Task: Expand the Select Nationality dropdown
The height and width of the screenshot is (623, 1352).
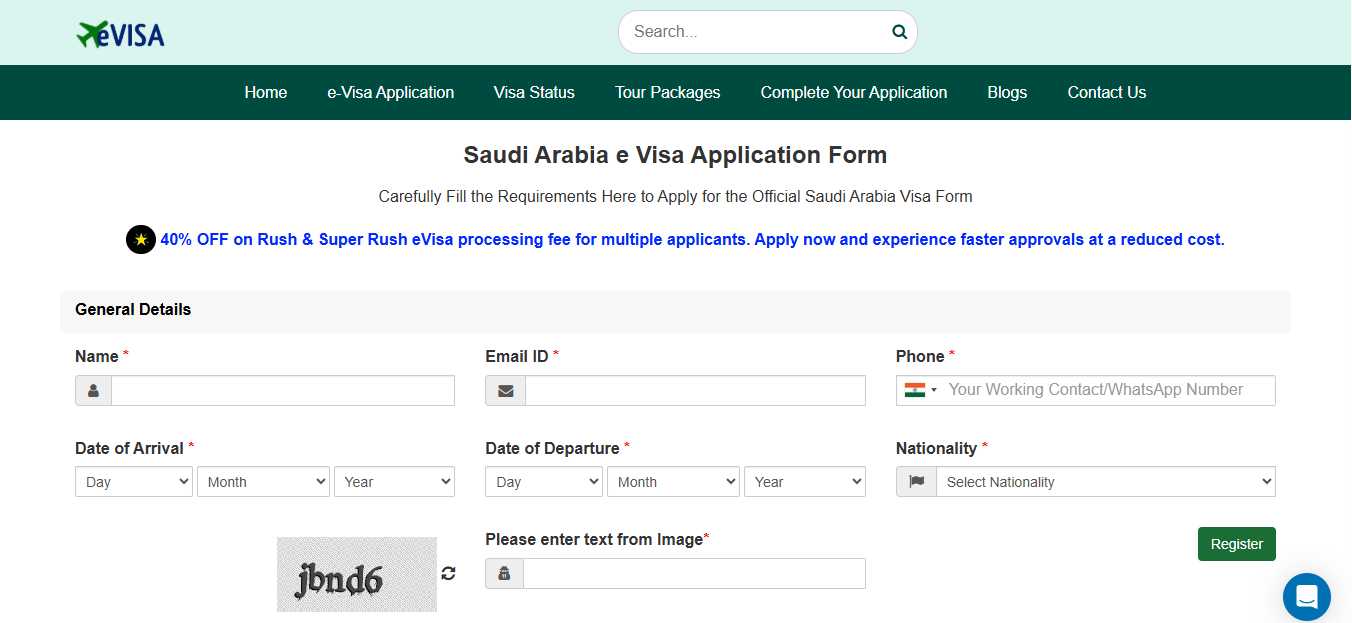Action: (1106, 482)
